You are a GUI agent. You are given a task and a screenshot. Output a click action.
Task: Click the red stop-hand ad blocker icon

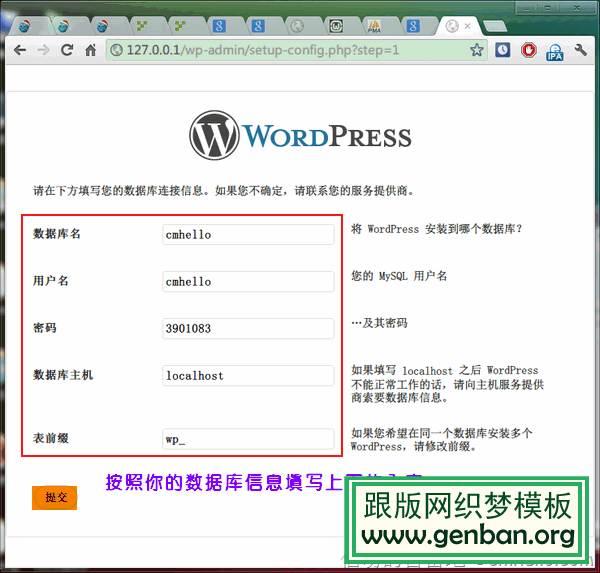[529, 50]
